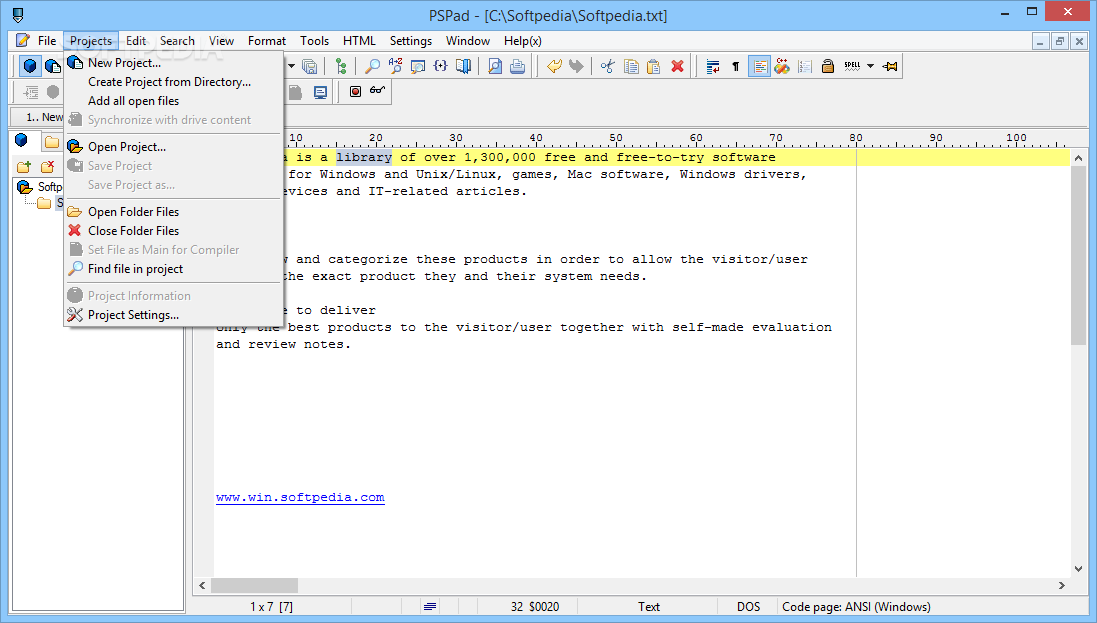Toggle special characters pilcrow icon
The width and height of the screenshot is (1097, 623).
coord(735,66)
